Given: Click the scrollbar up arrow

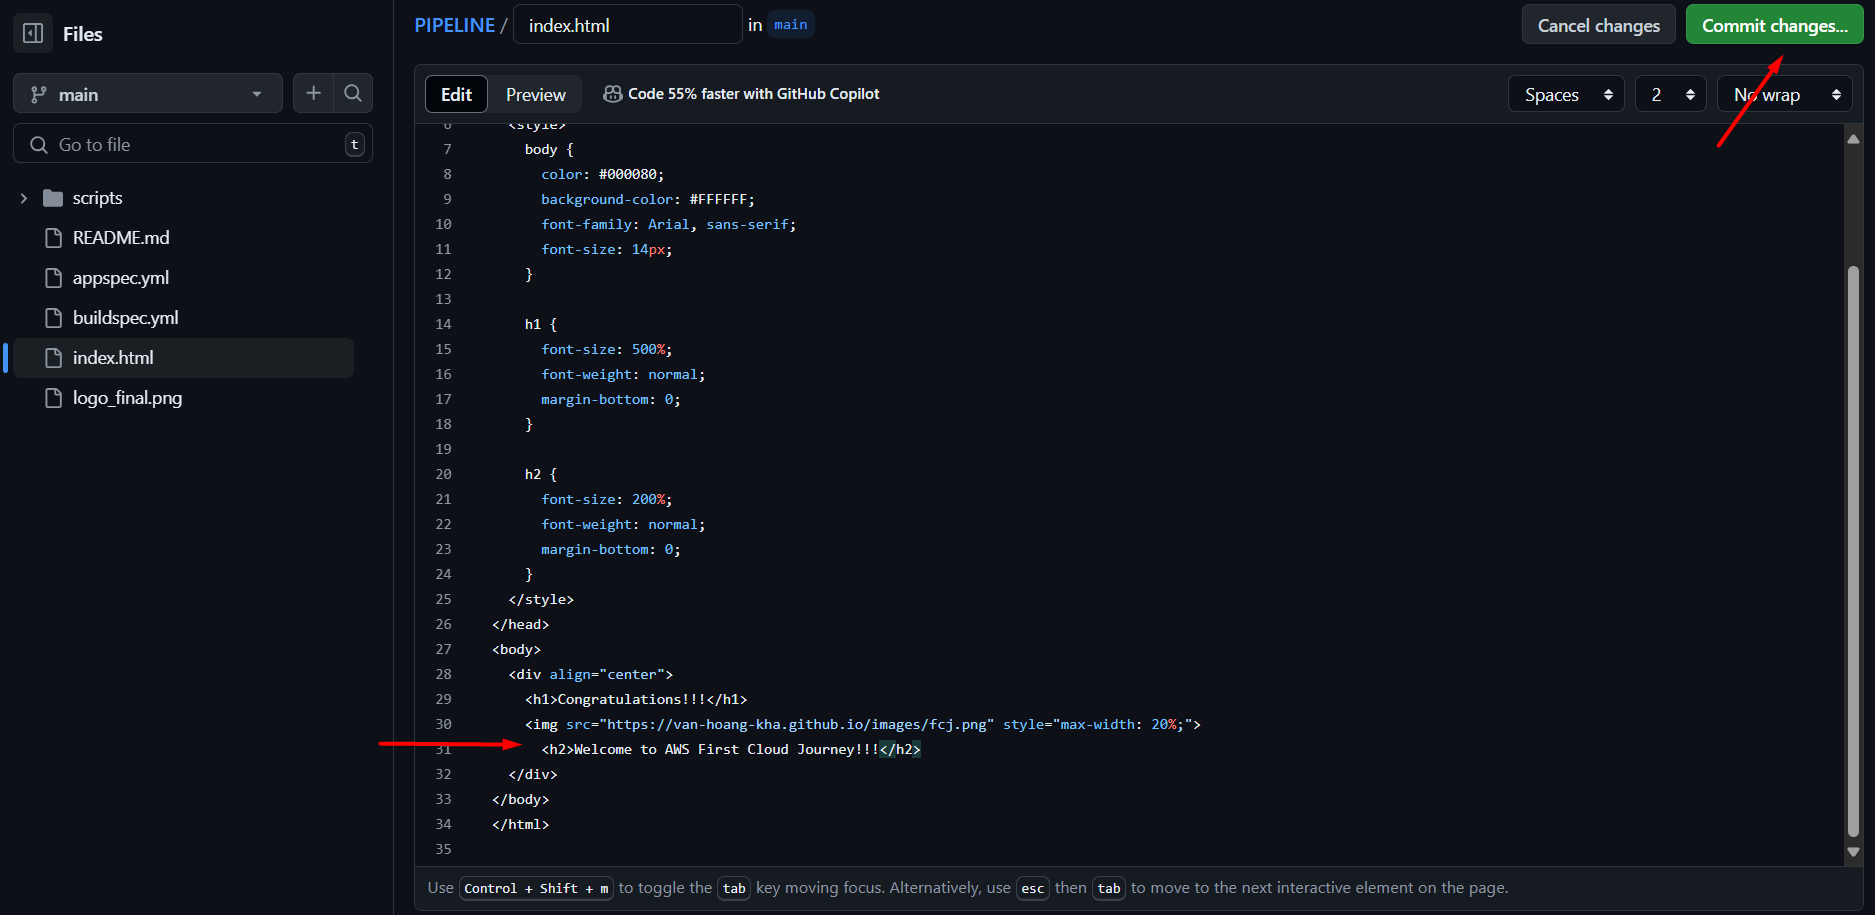Looking at the screenshot, I should (1853, 139).
